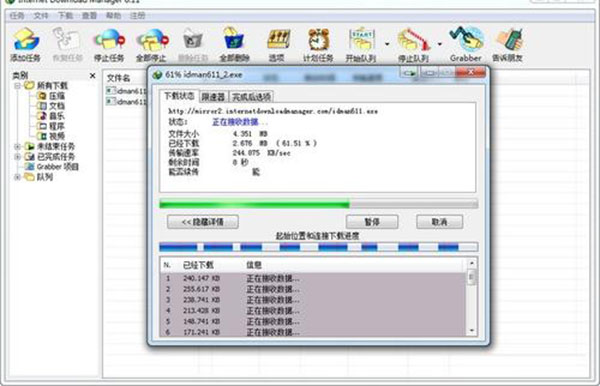600x386 pixels.
Task: Click the 添加任务 (add task) toolbar icon
Action: tap(26, 40)
